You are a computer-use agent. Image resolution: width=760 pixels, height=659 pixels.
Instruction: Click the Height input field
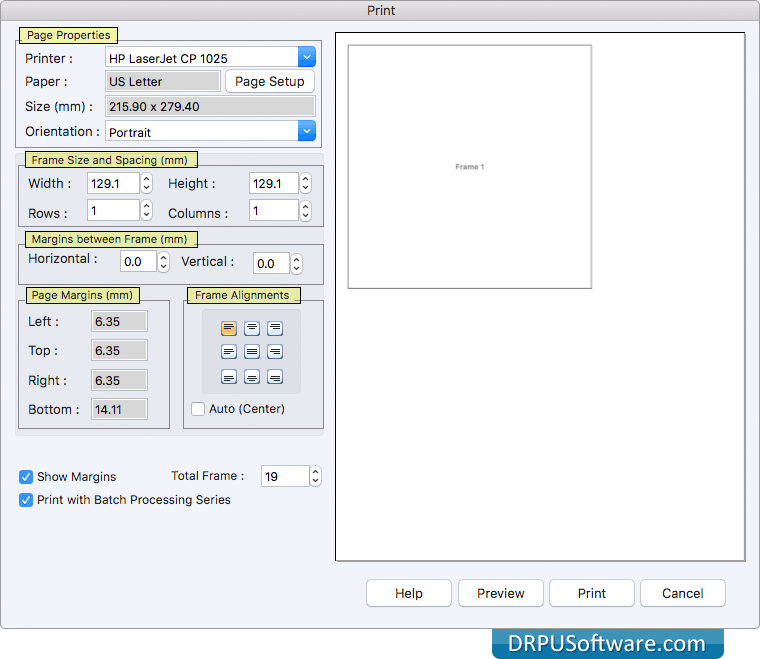pos(274,183)
